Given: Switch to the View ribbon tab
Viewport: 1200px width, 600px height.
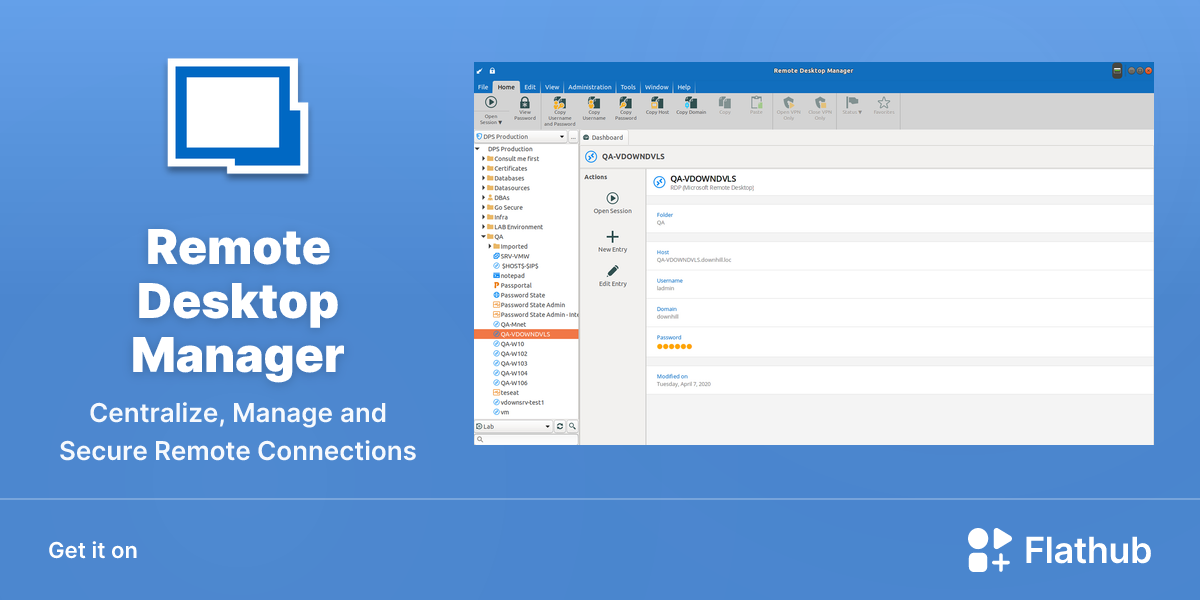Looking at the screenshot, I should (552, 87).
